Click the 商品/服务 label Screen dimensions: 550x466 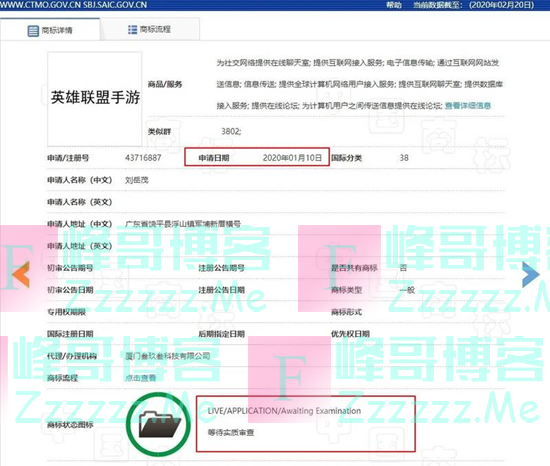(x=165, y=84)
